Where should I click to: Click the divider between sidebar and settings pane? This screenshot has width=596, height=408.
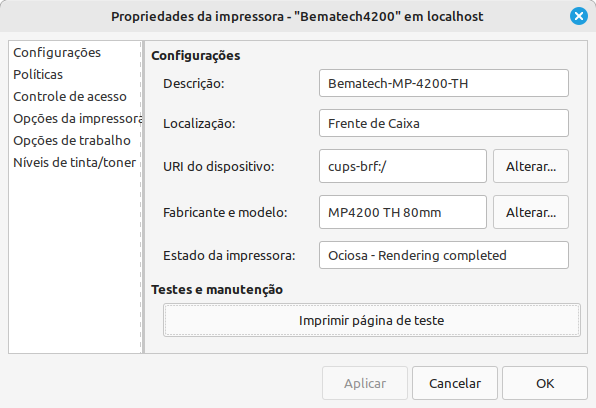[143, 197]
